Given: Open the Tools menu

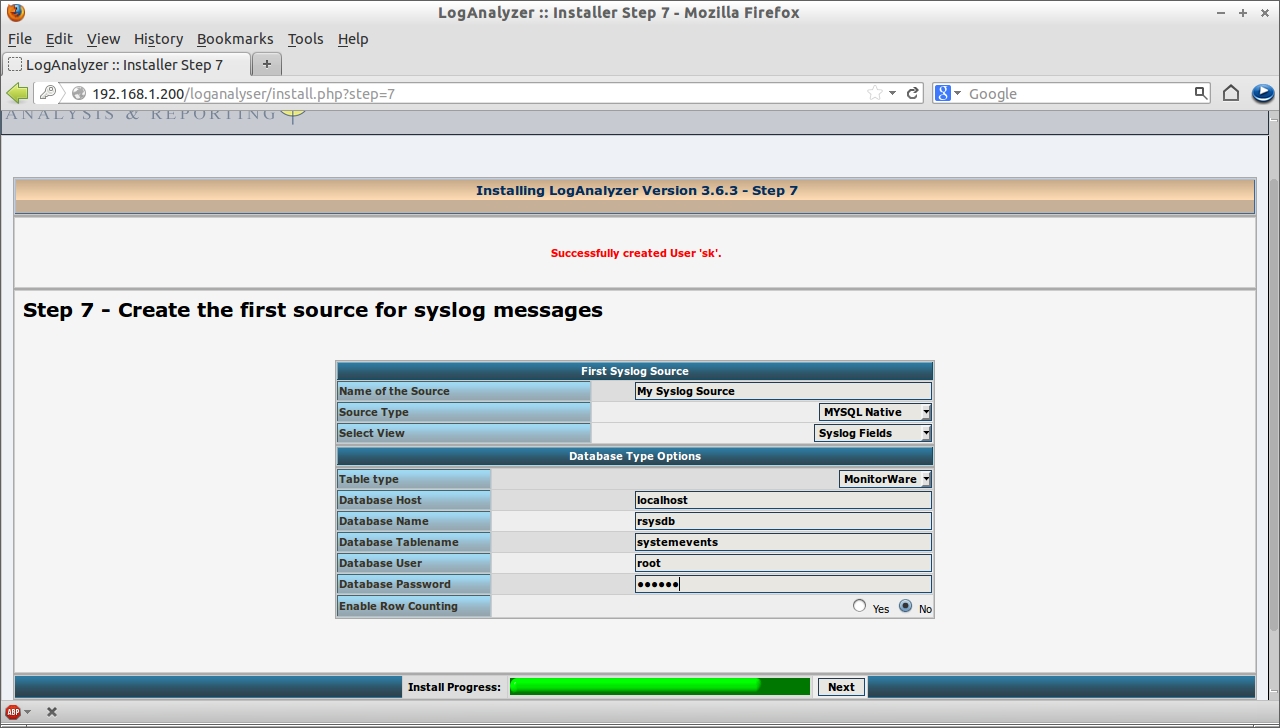Looking at the screenshot, I should coord(305,39).
